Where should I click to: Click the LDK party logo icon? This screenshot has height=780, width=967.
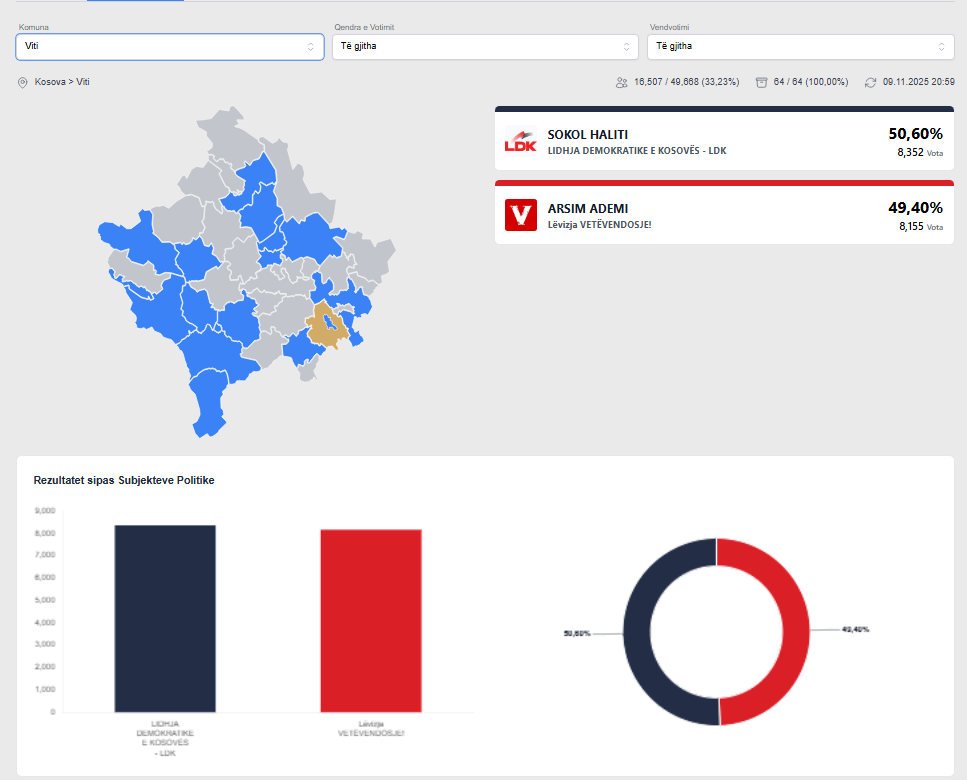coord(520,142)
